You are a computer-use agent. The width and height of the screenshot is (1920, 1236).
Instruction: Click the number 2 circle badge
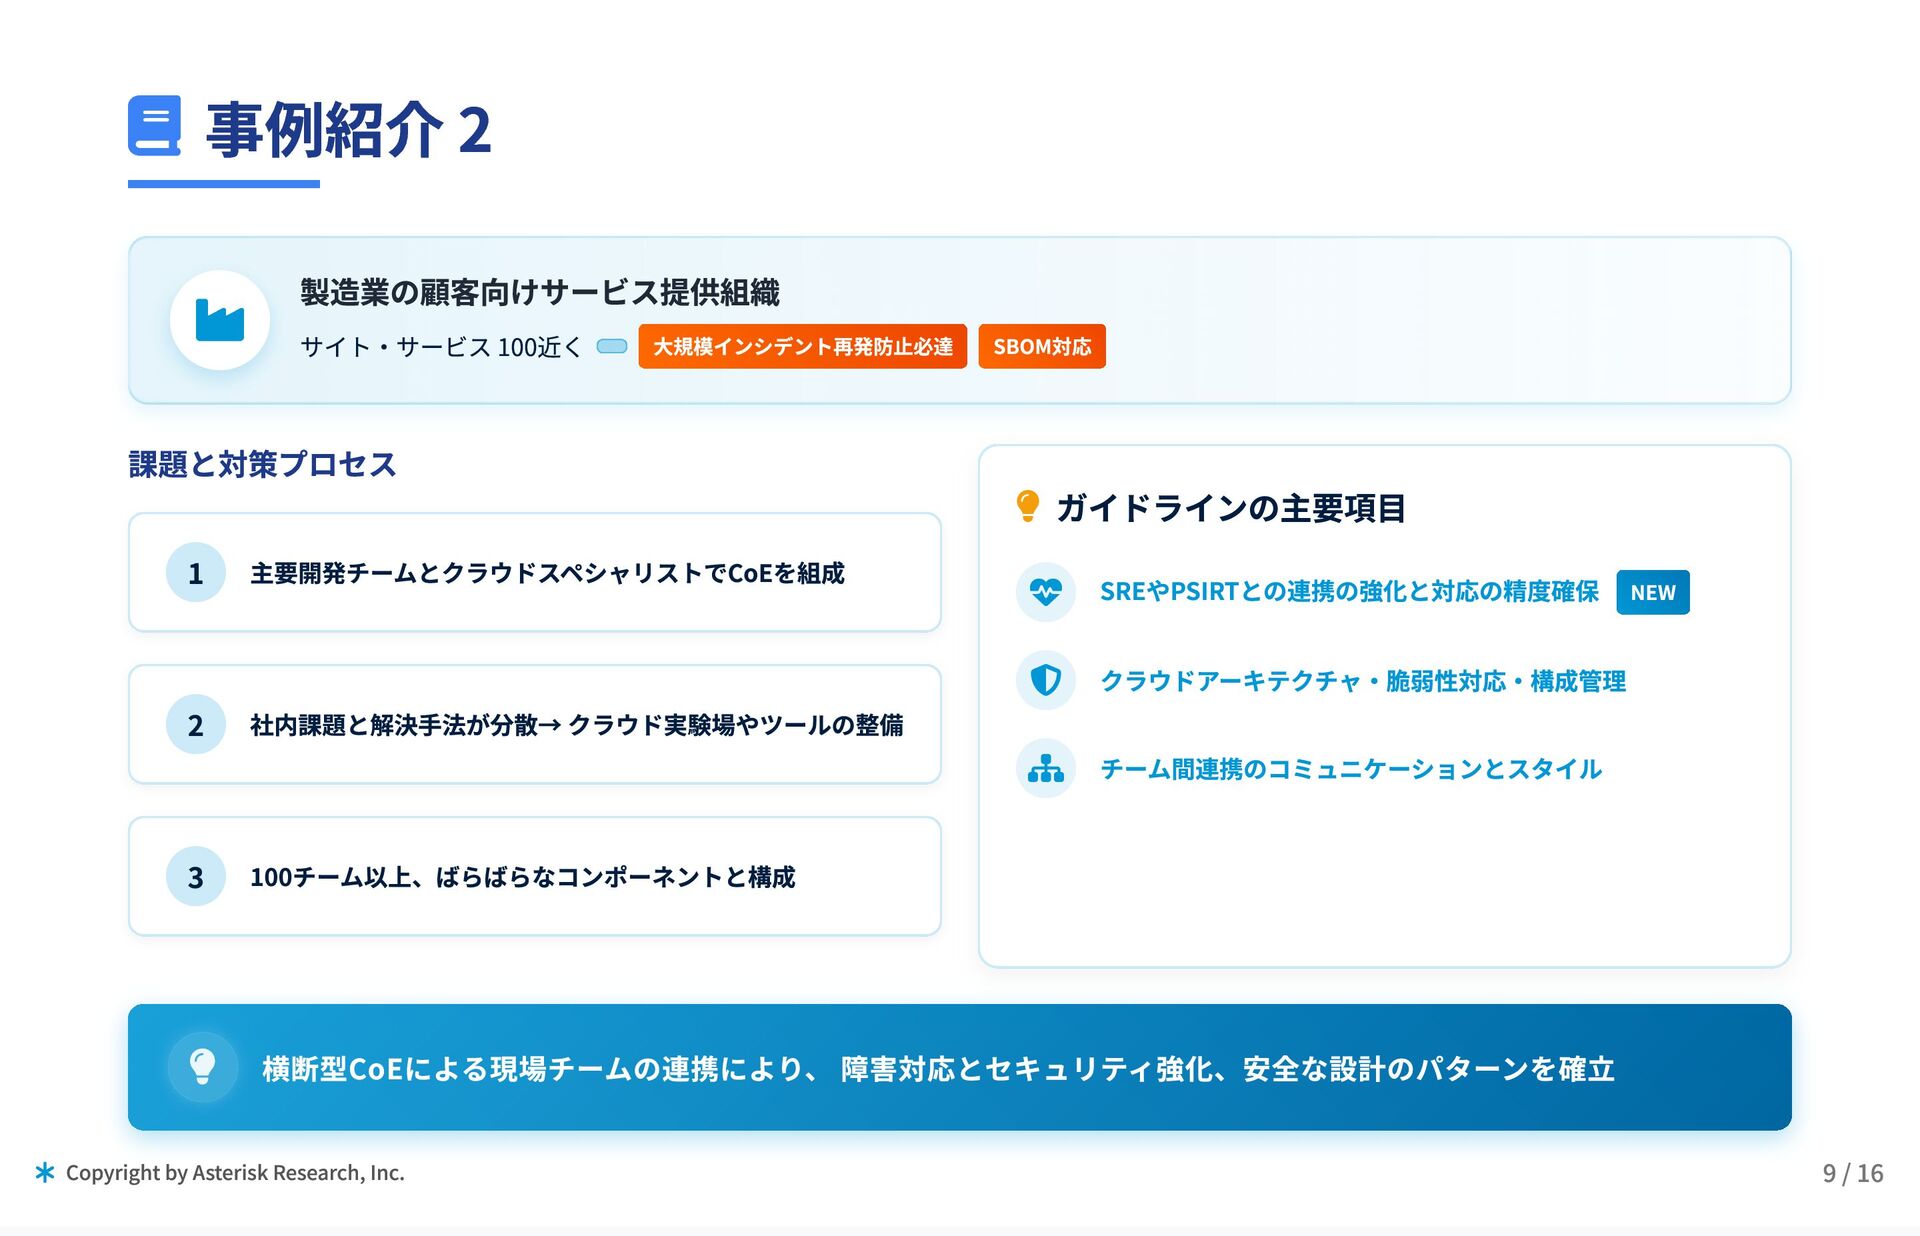(196, 724)
